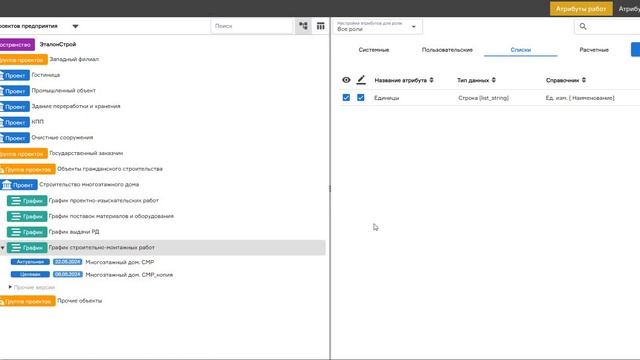The width and height of the screenshot is (640, 360).
Task: Select Прочие объекты group
Action: (x=80, y=301)
